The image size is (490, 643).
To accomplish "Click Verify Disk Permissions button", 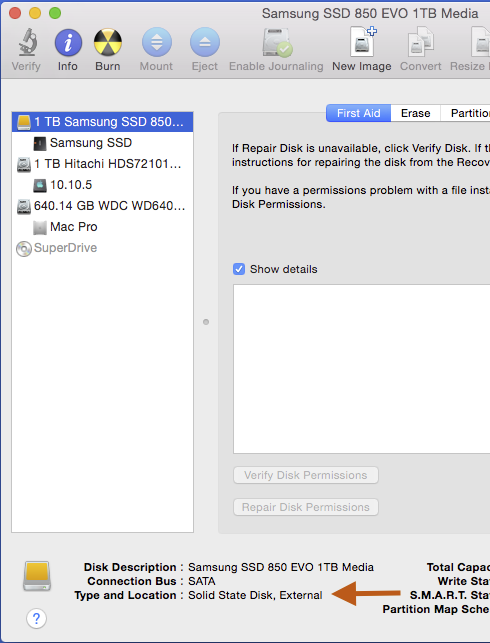I will (306, 475).
